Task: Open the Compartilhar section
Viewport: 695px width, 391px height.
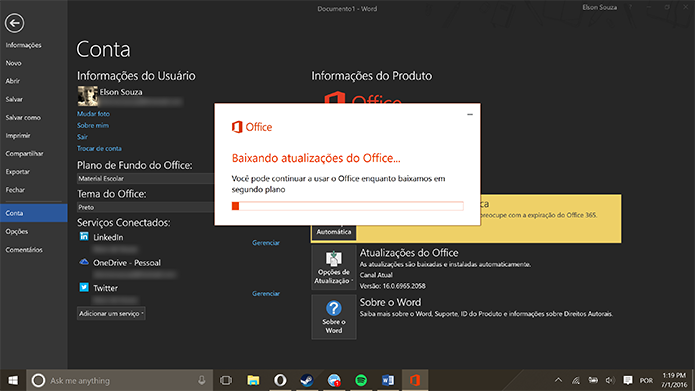Action: 24,154
